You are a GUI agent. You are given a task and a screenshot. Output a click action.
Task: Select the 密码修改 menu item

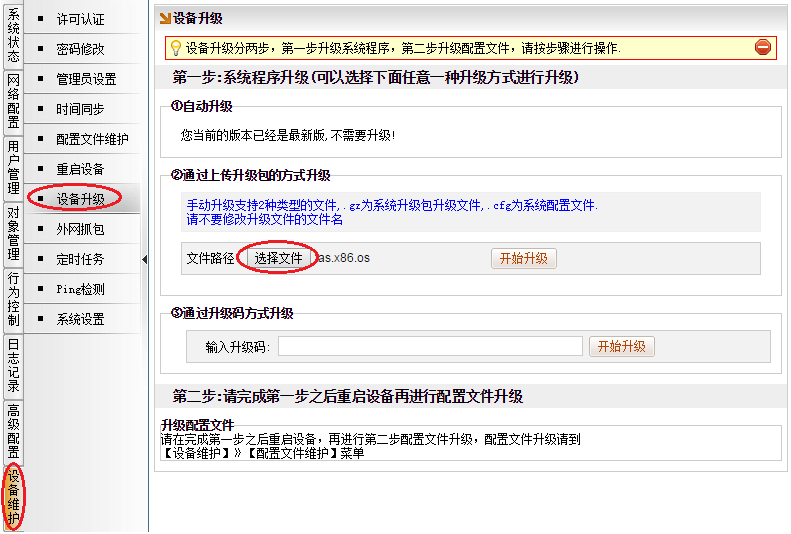pos(80,49)
